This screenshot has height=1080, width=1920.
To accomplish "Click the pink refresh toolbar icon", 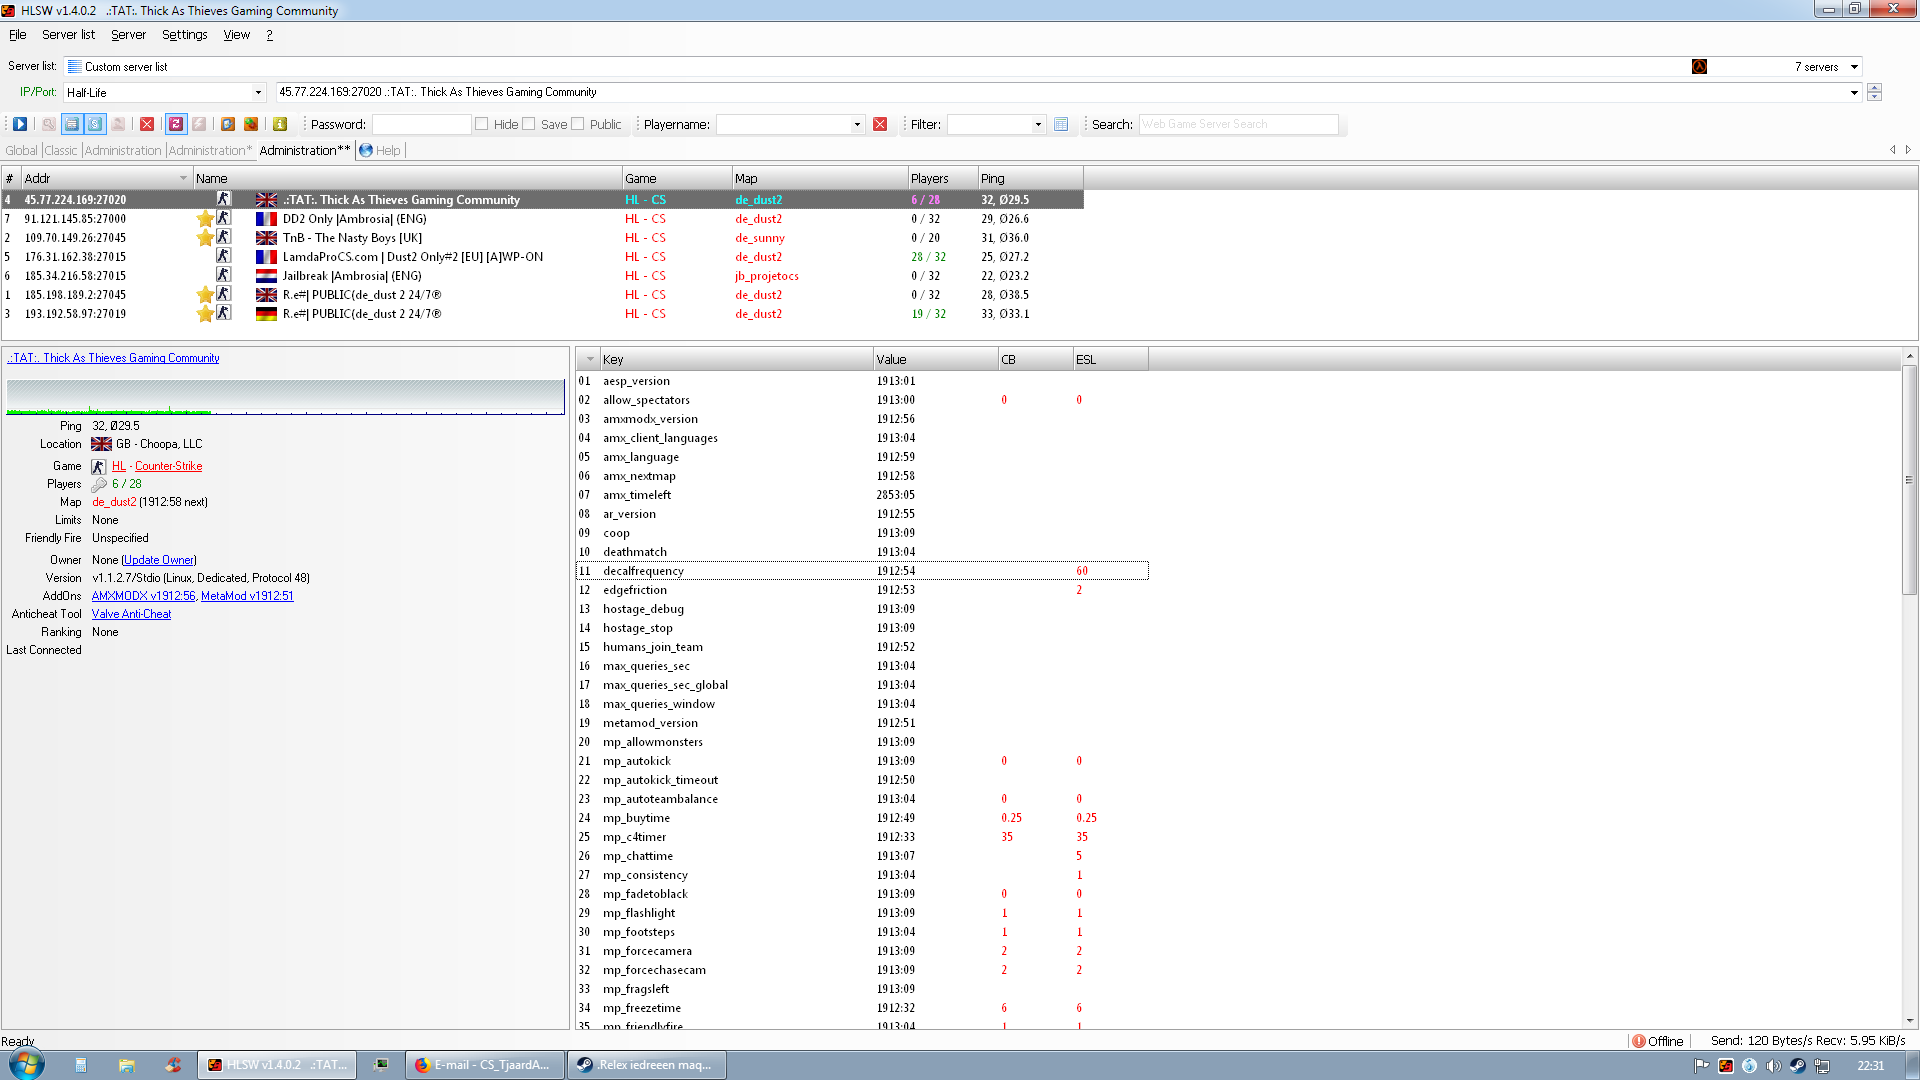I will tap(176, 124).
